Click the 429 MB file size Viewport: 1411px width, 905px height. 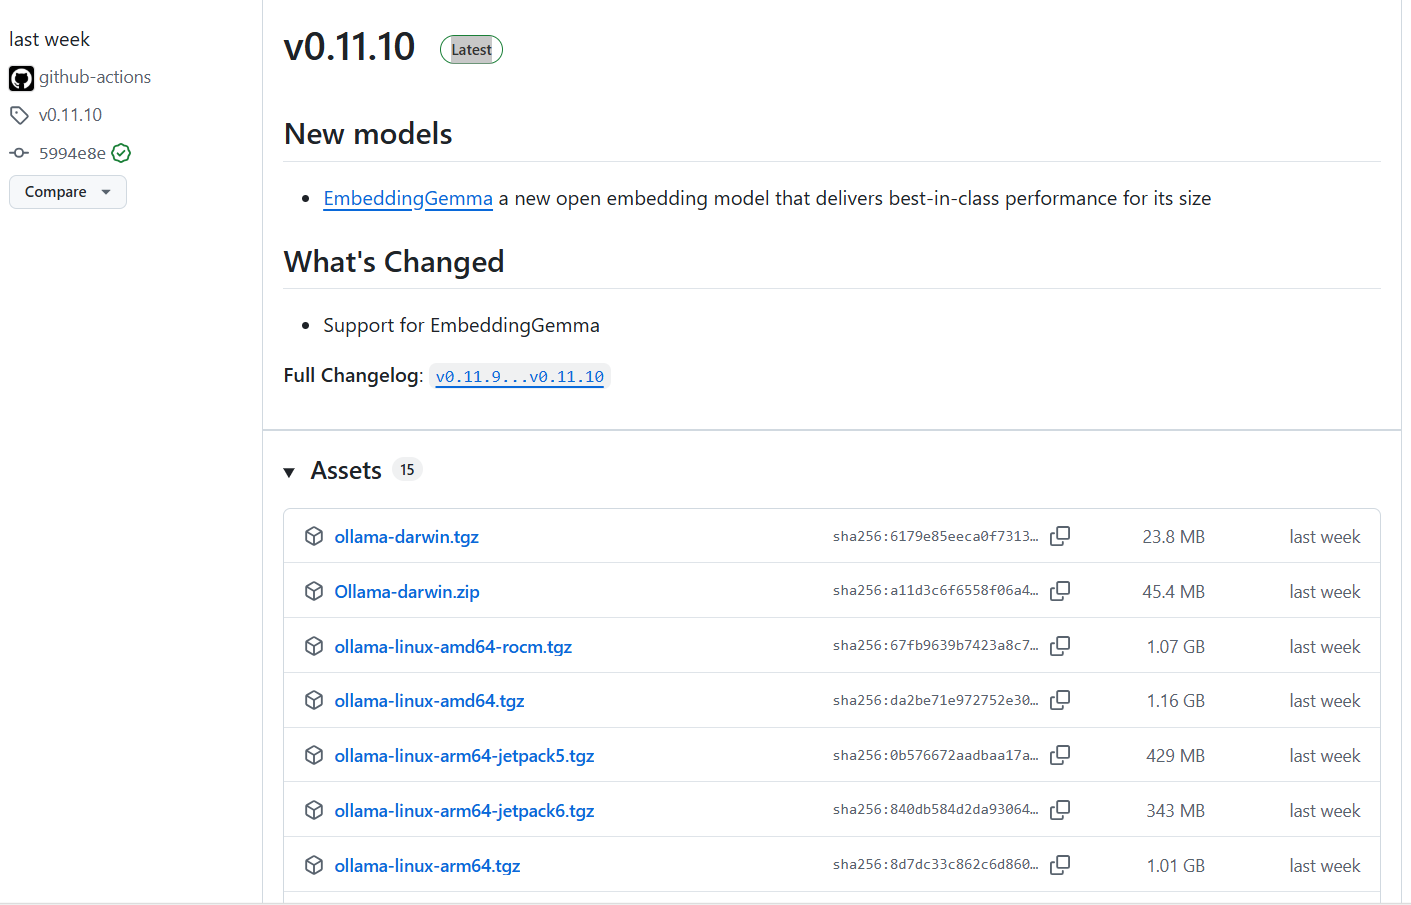(1175, 756)
